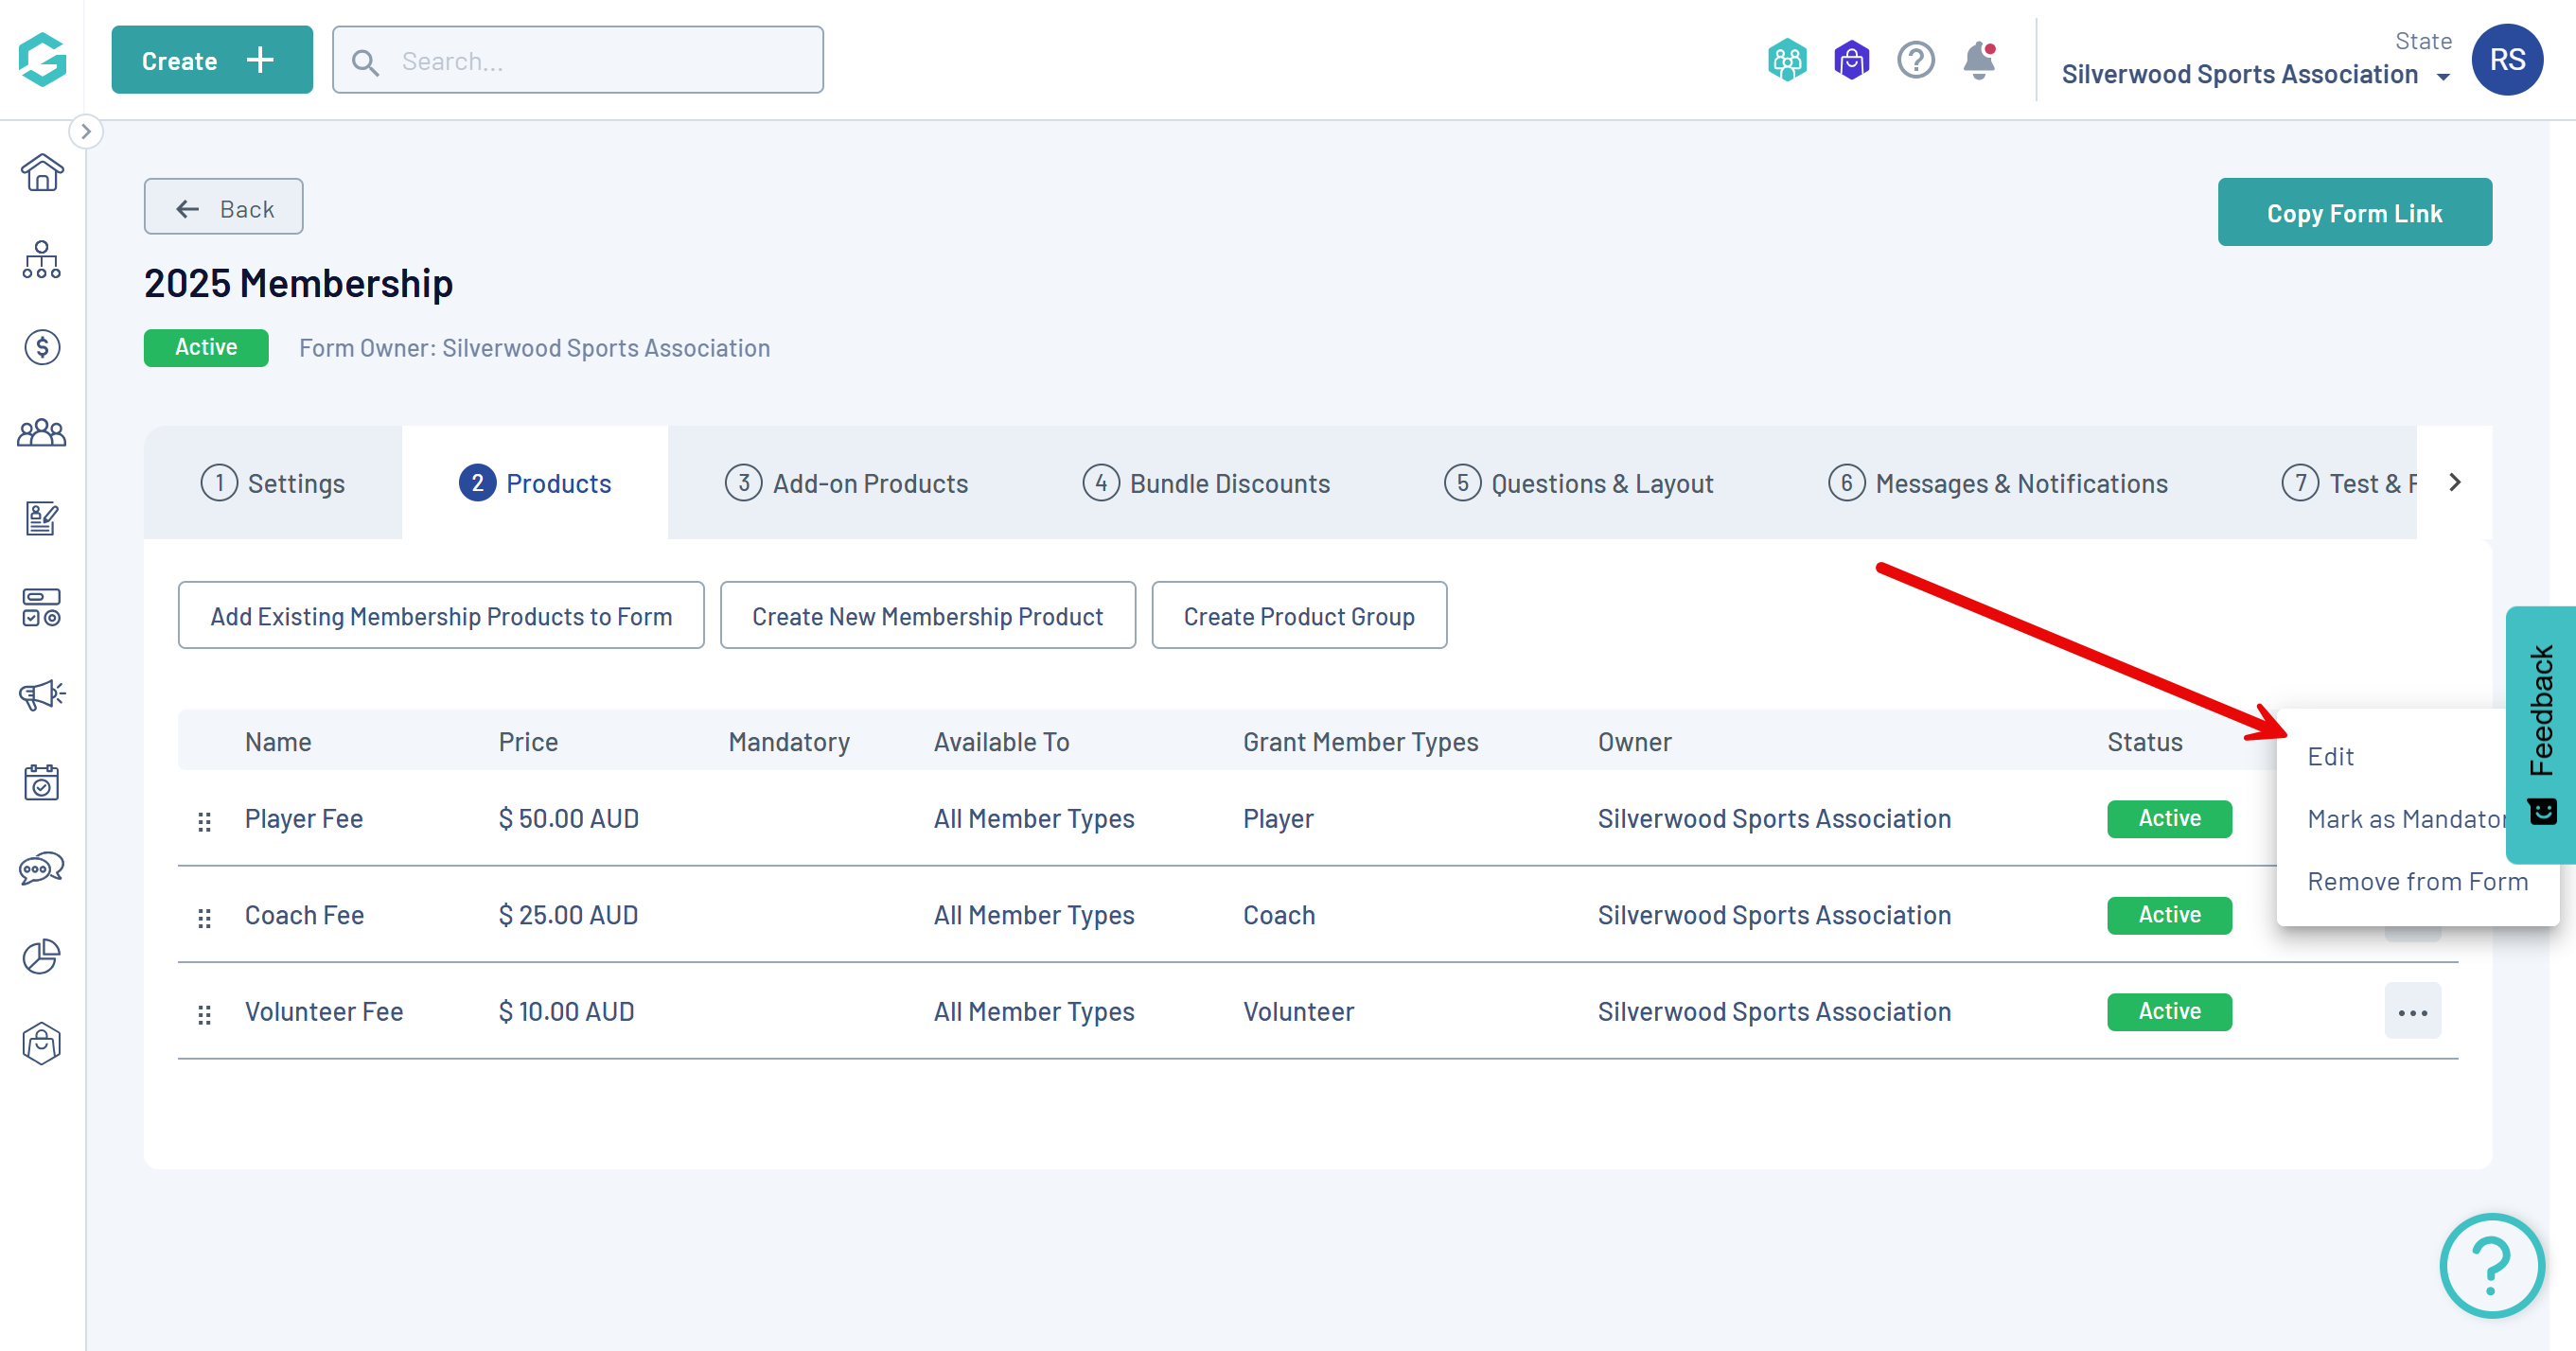
Task: Grab the Coach Fee row drag handle
Action: point(205,917)
